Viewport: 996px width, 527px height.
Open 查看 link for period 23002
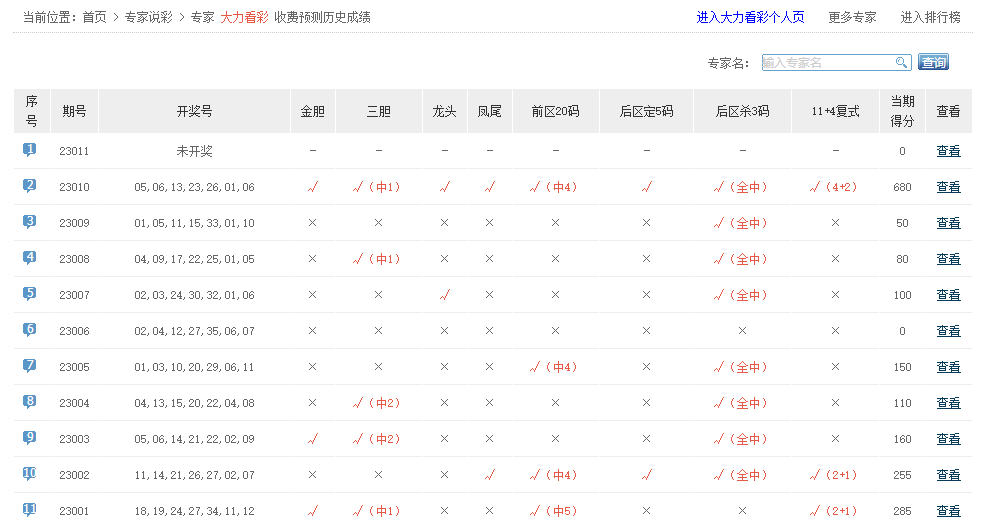(x=948, y=475)
